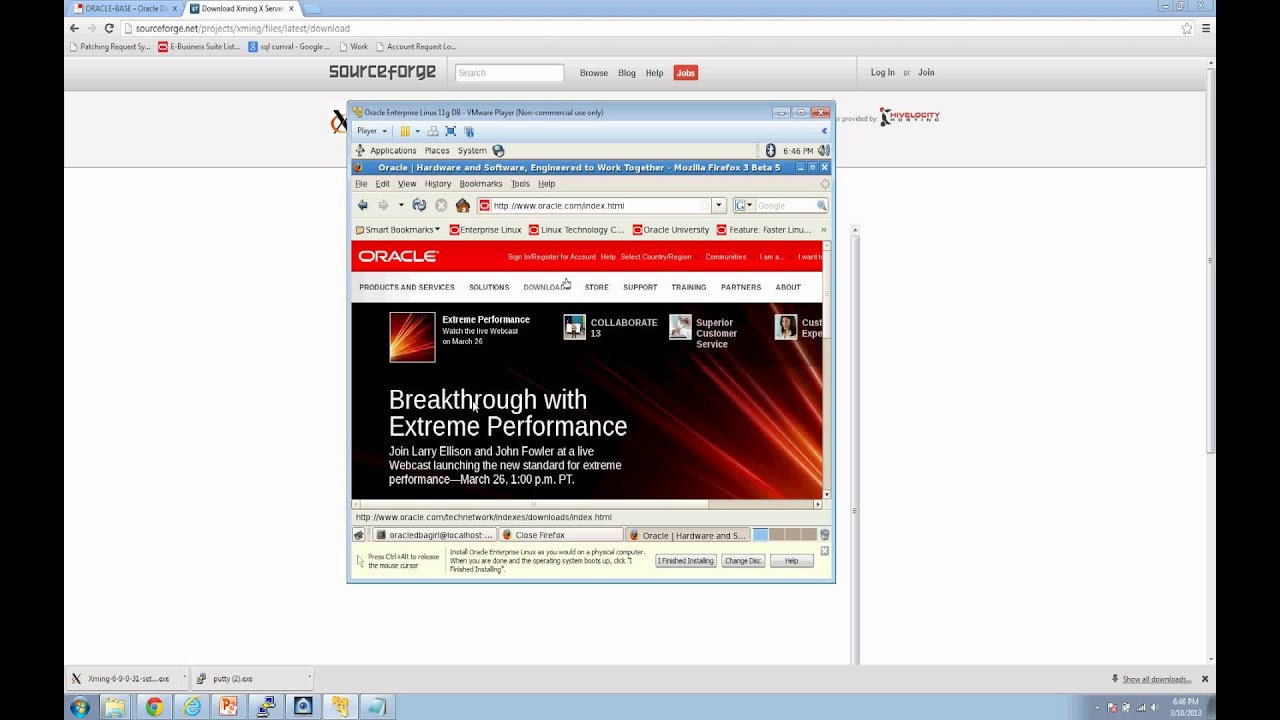Open the Firefox History menu
Image resolution: width=1280 pixels, height=720 pixels.
coord(438,184)
